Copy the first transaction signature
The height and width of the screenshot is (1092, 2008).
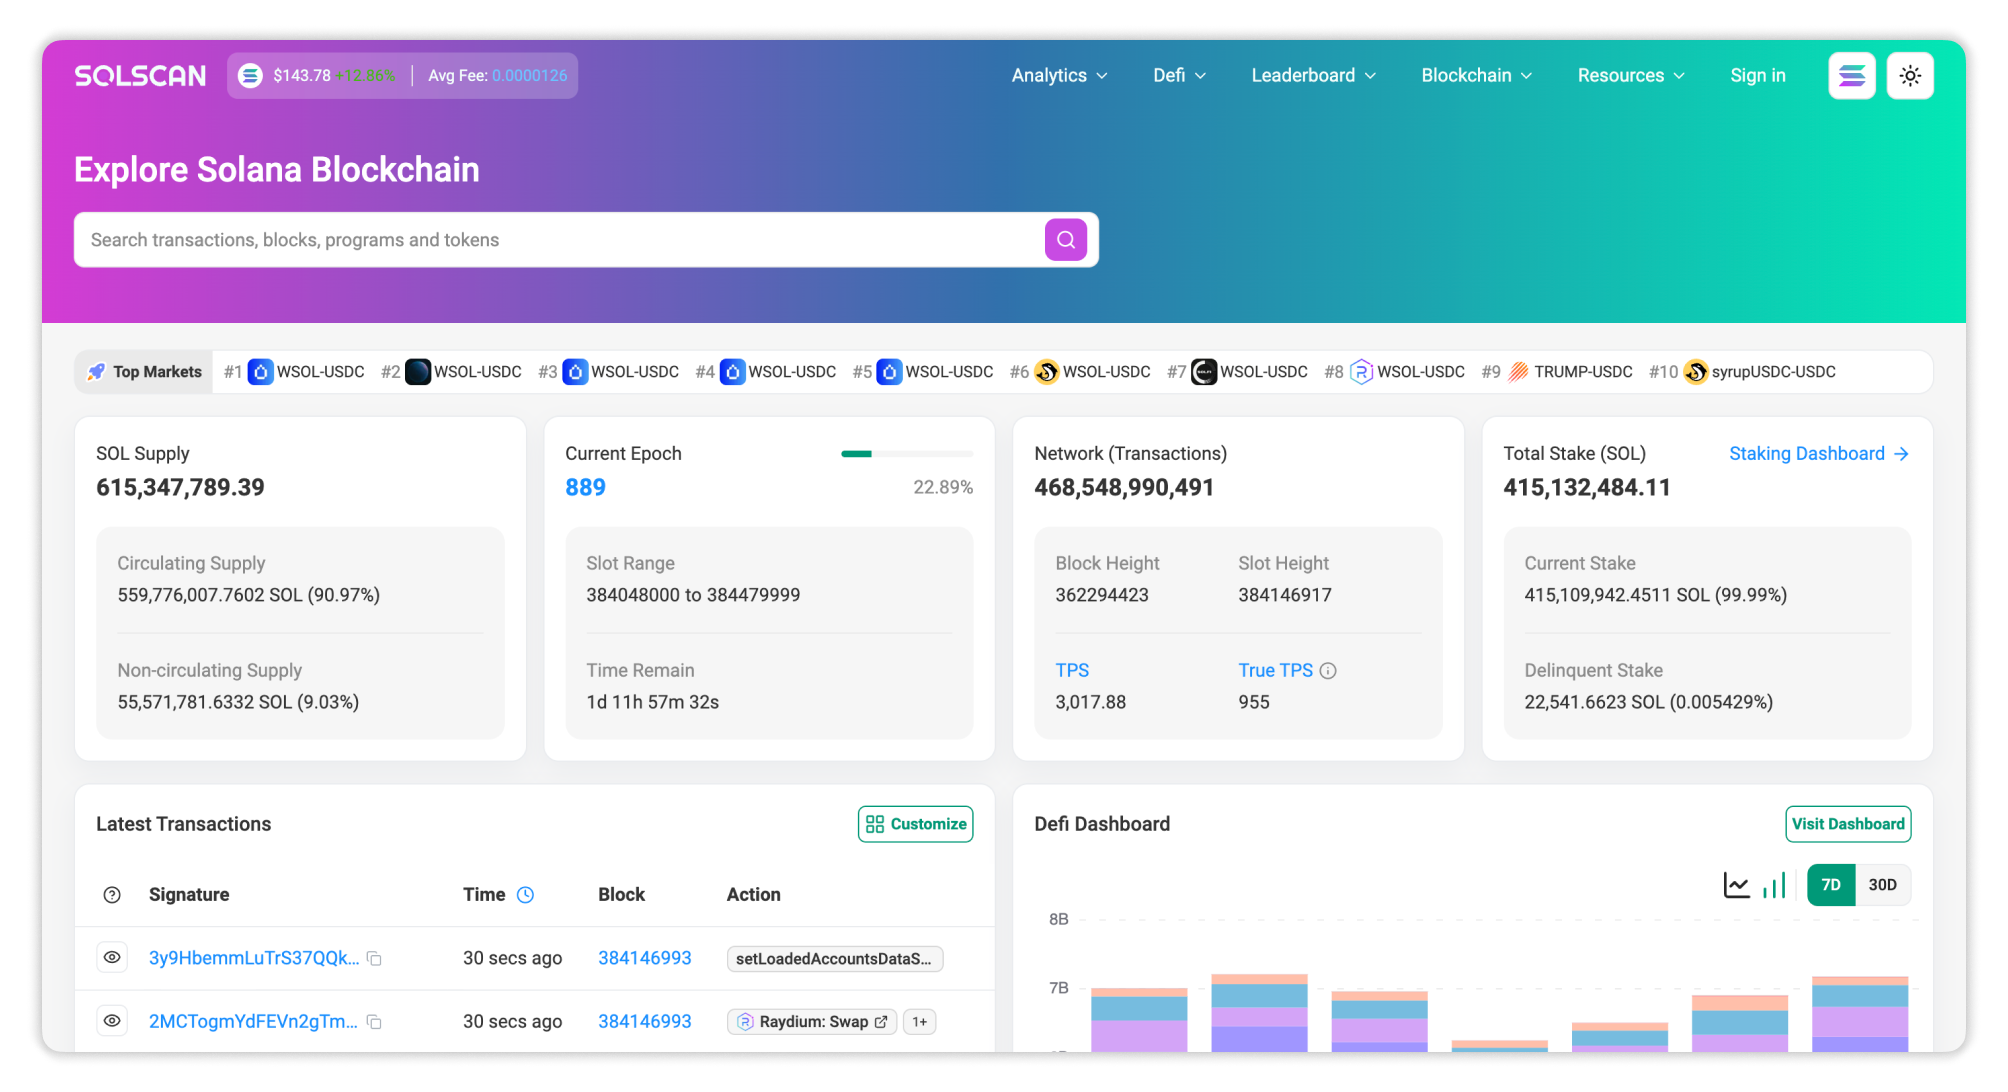point(374,958)
